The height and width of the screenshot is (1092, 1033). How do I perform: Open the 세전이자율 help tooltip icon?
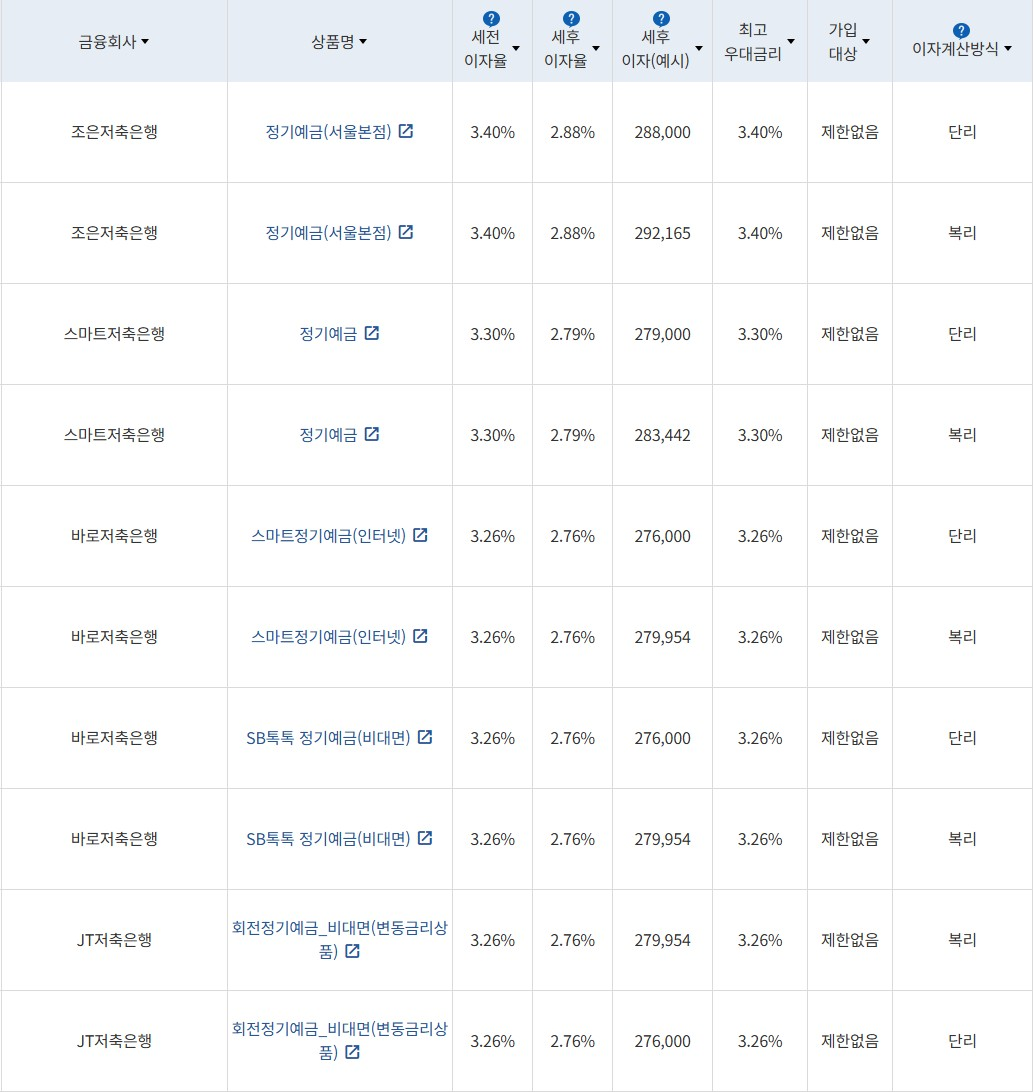tap(489, 16)
